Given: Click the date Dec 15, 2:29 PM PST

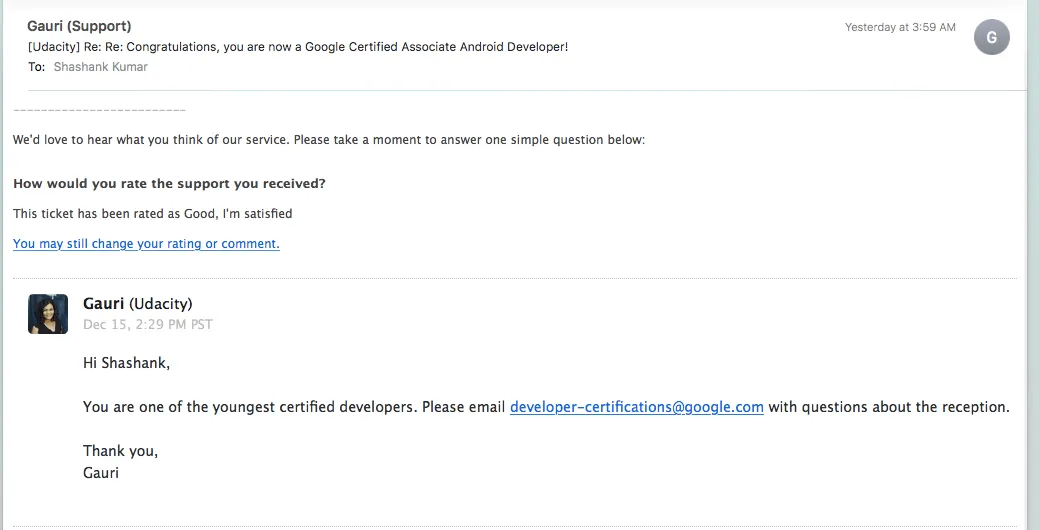Looking at the screenshot, I should 148,325.
